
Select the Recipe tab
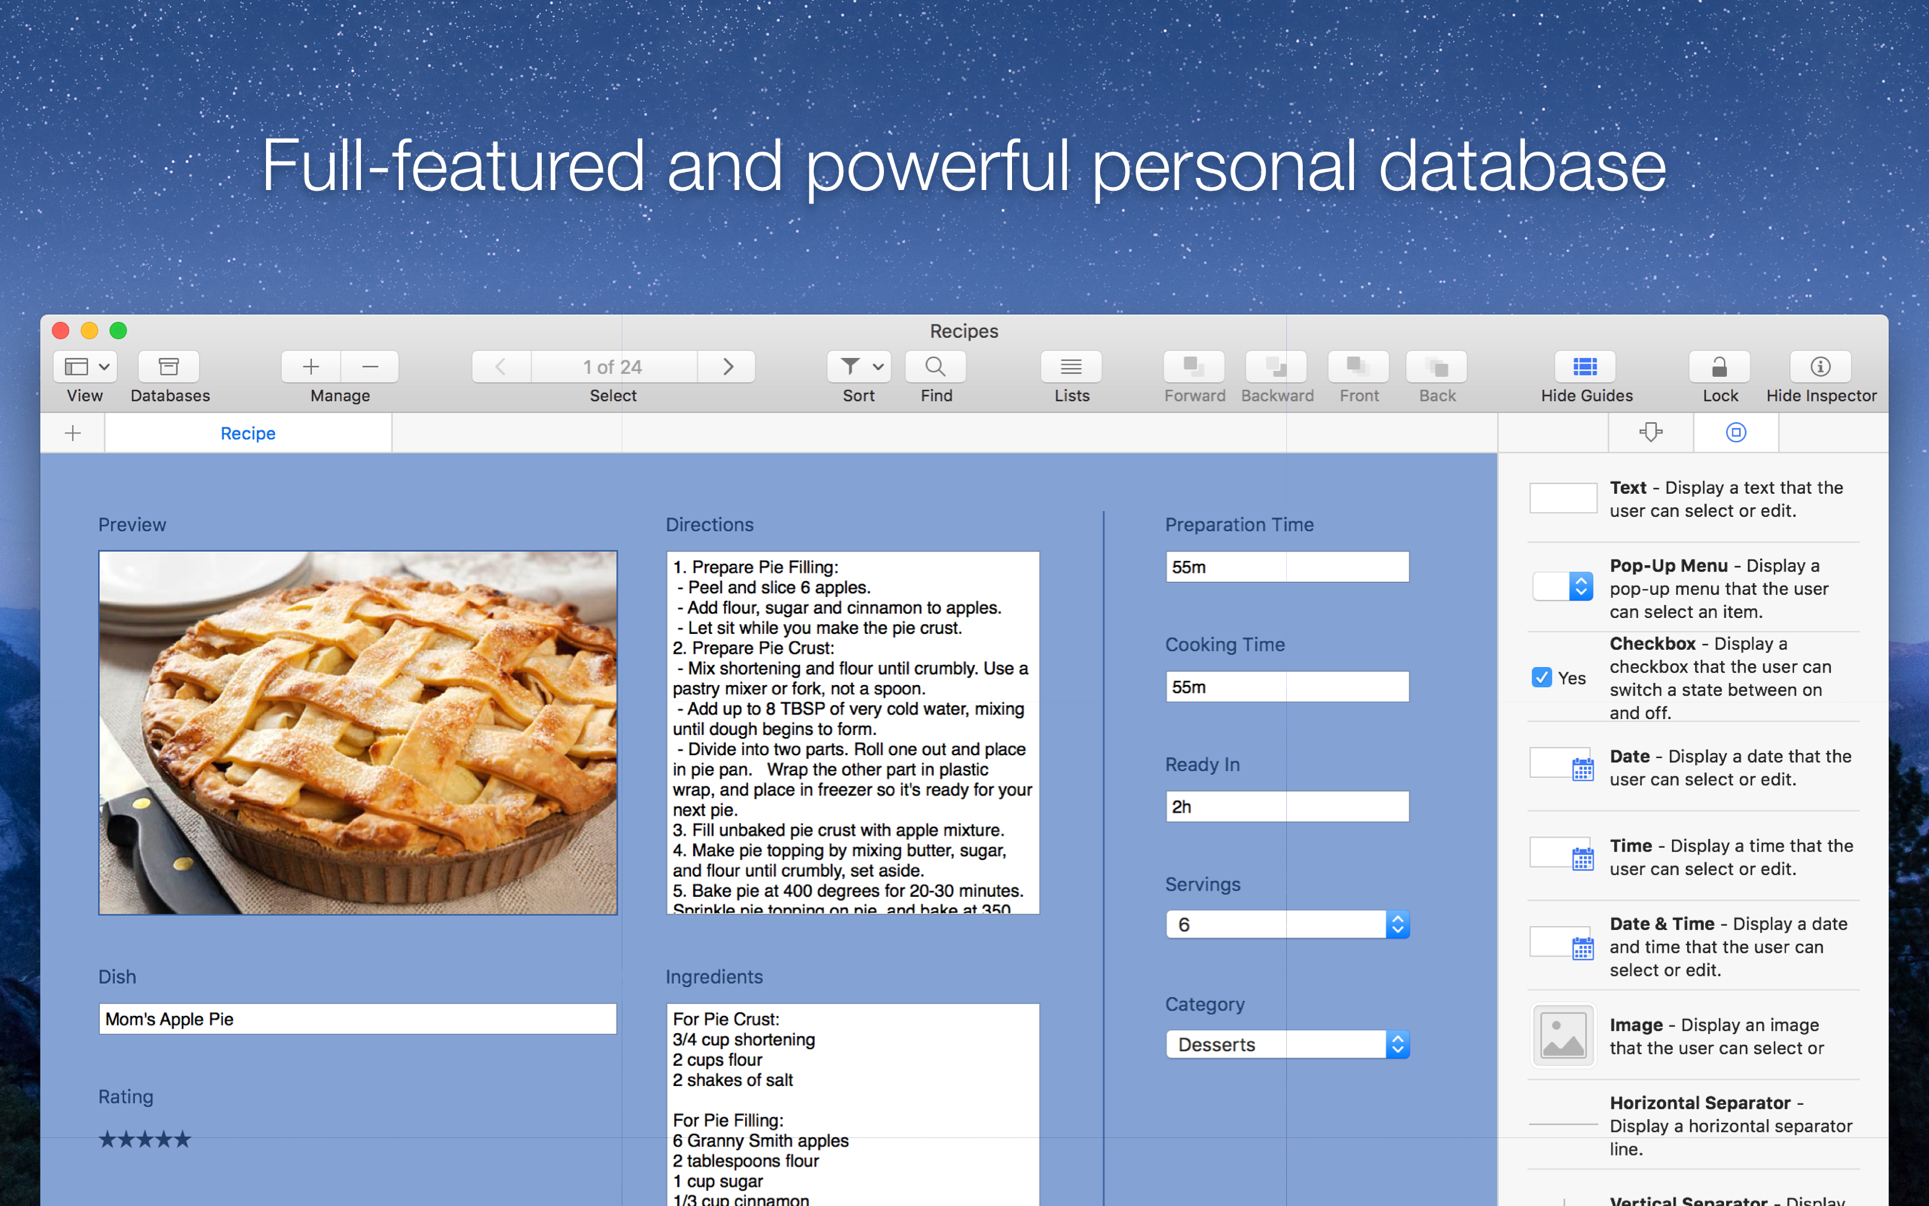[x=247, y=433]
